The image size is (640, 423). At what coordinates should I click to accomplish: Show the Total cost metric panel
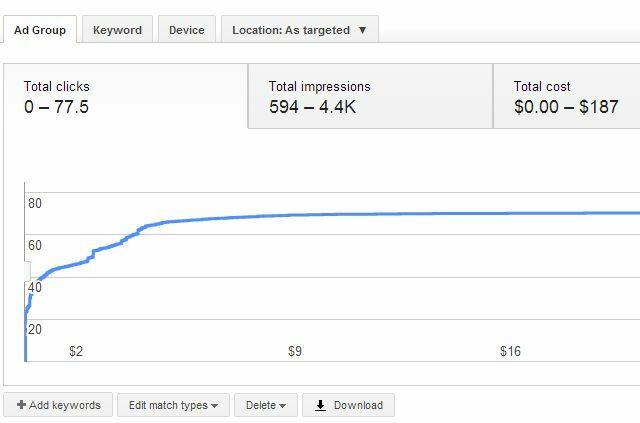click(566, 97)
